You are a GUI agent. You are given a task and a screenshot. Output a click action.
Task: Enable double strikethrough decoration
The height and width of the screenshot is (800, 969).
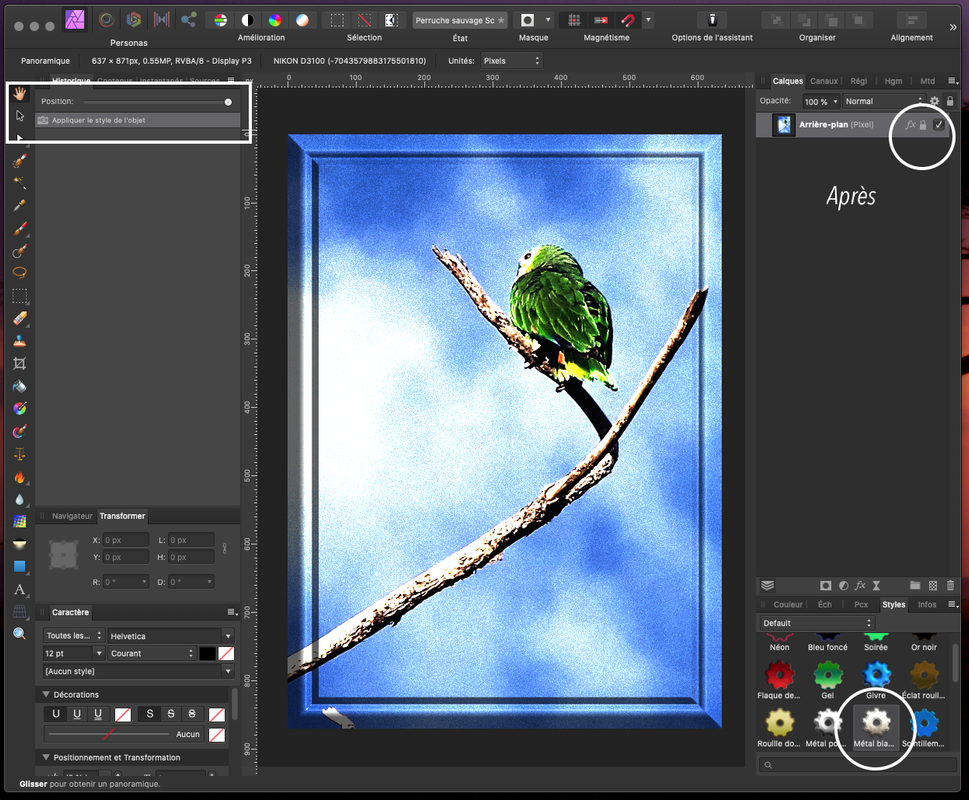[192, 714]
